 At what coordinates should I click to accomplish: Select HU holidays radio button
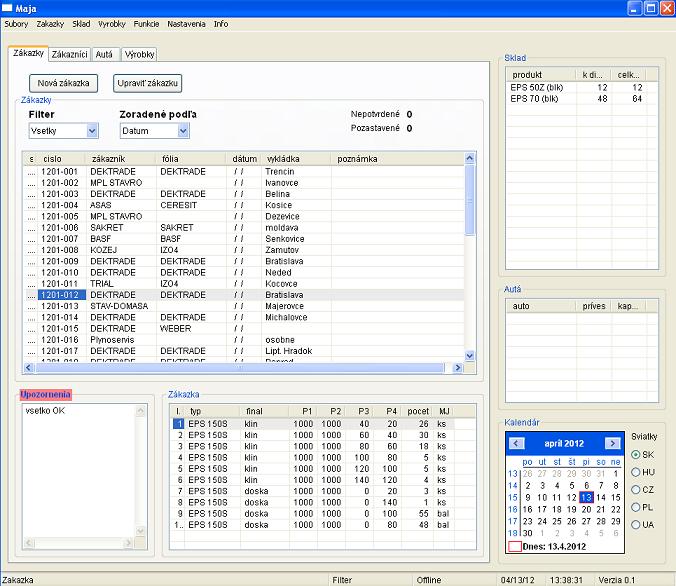635,472
